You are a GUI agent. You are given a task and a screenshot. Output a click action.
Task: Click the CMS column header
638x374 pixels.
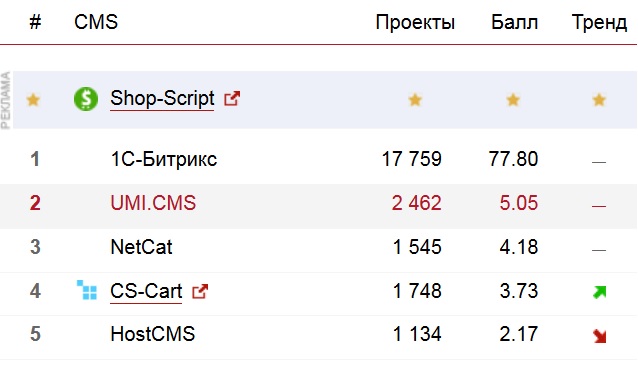96,22
